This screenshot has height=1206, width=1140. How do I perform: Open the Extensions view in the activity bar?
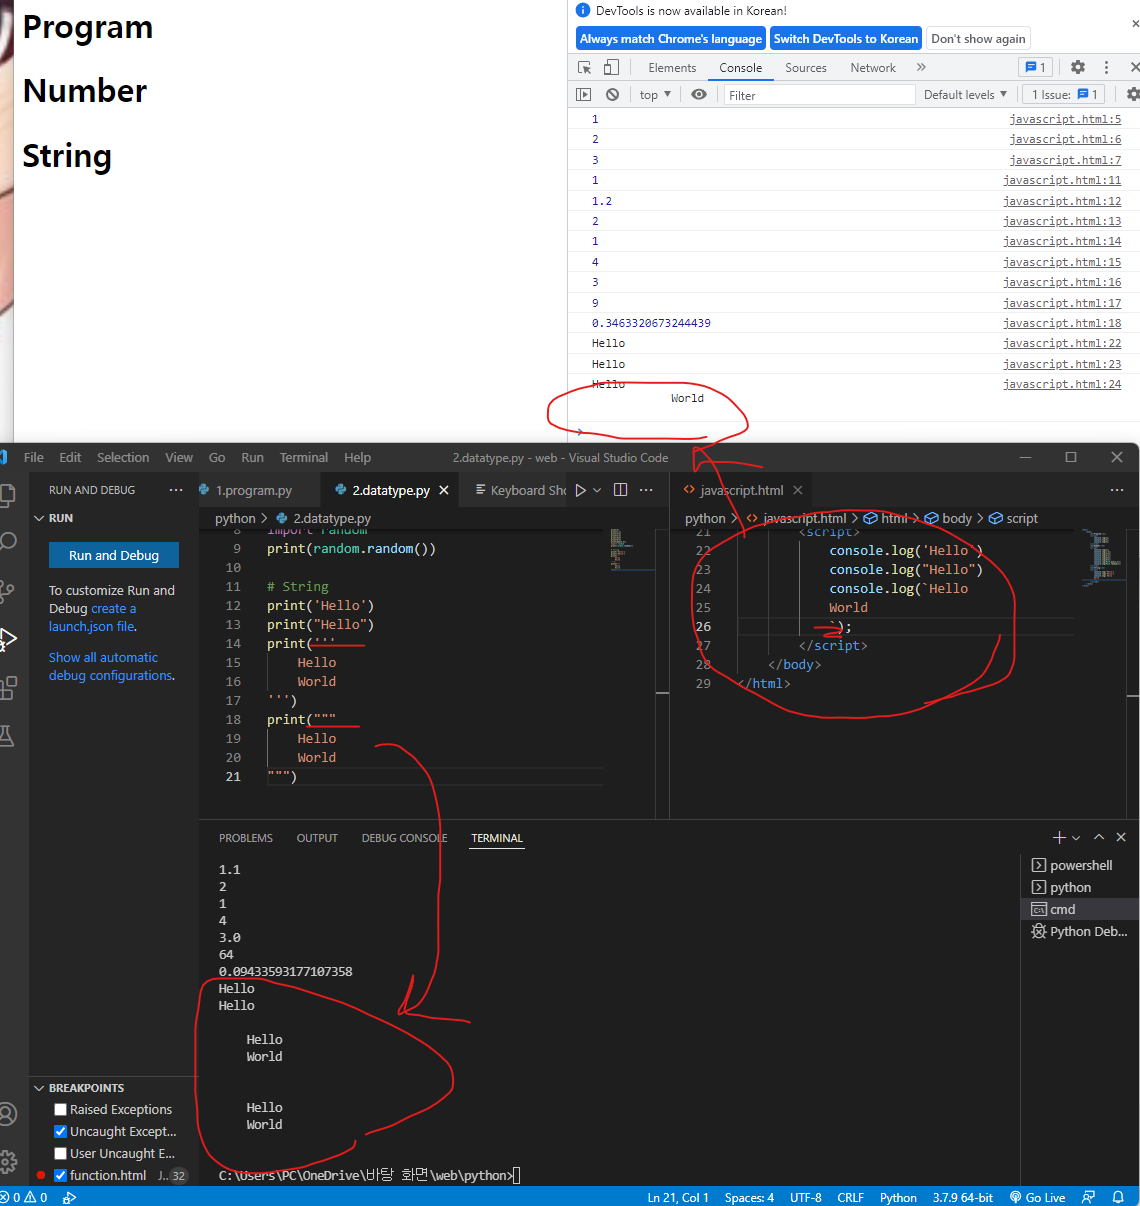coord(8,687)
